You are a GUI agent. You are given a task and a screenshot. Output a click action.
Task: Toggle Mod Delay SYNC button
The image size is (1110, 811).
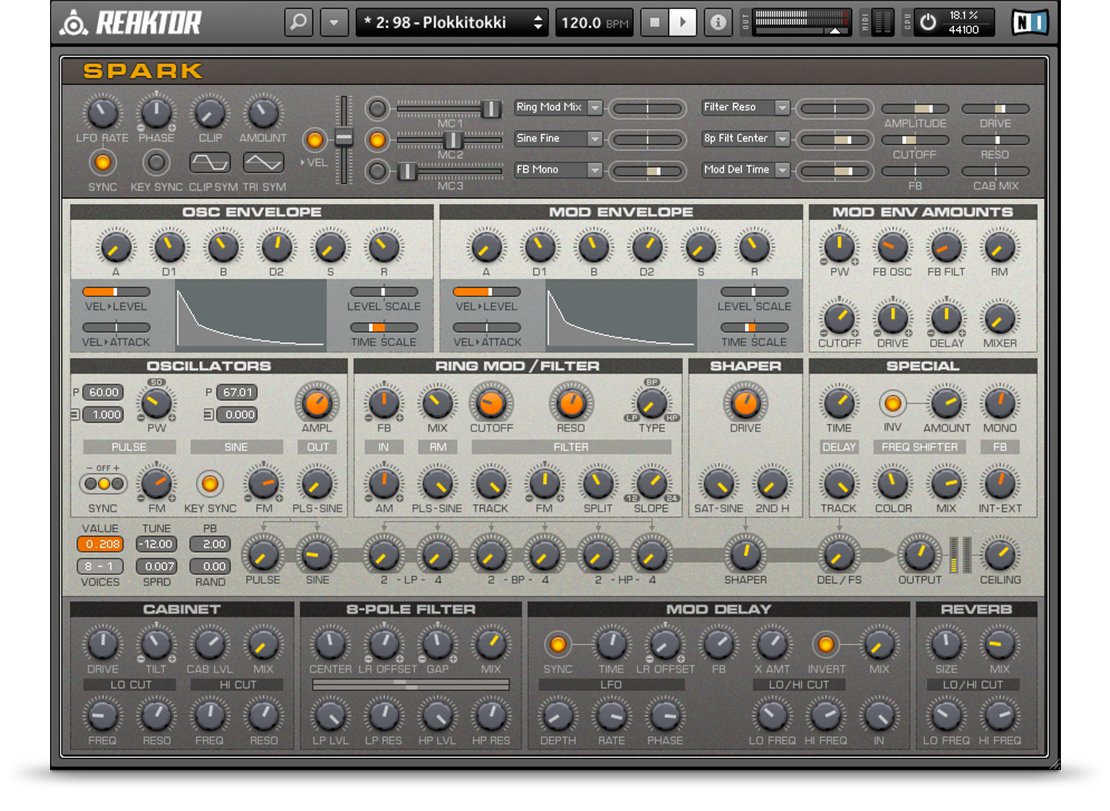(558, 645)
